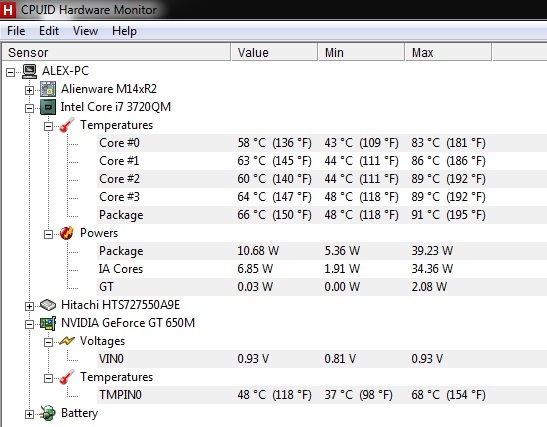Click the 58 °C (136 °F) value

click(x=275, y=143)
